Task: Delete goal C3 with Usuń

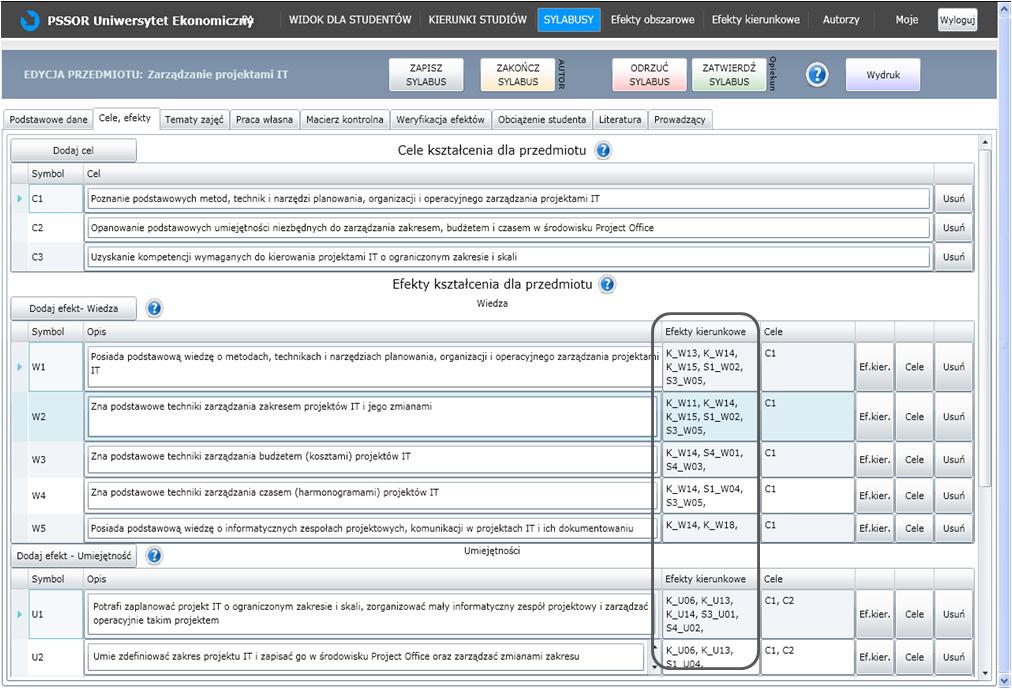Action: coord(953,257)
